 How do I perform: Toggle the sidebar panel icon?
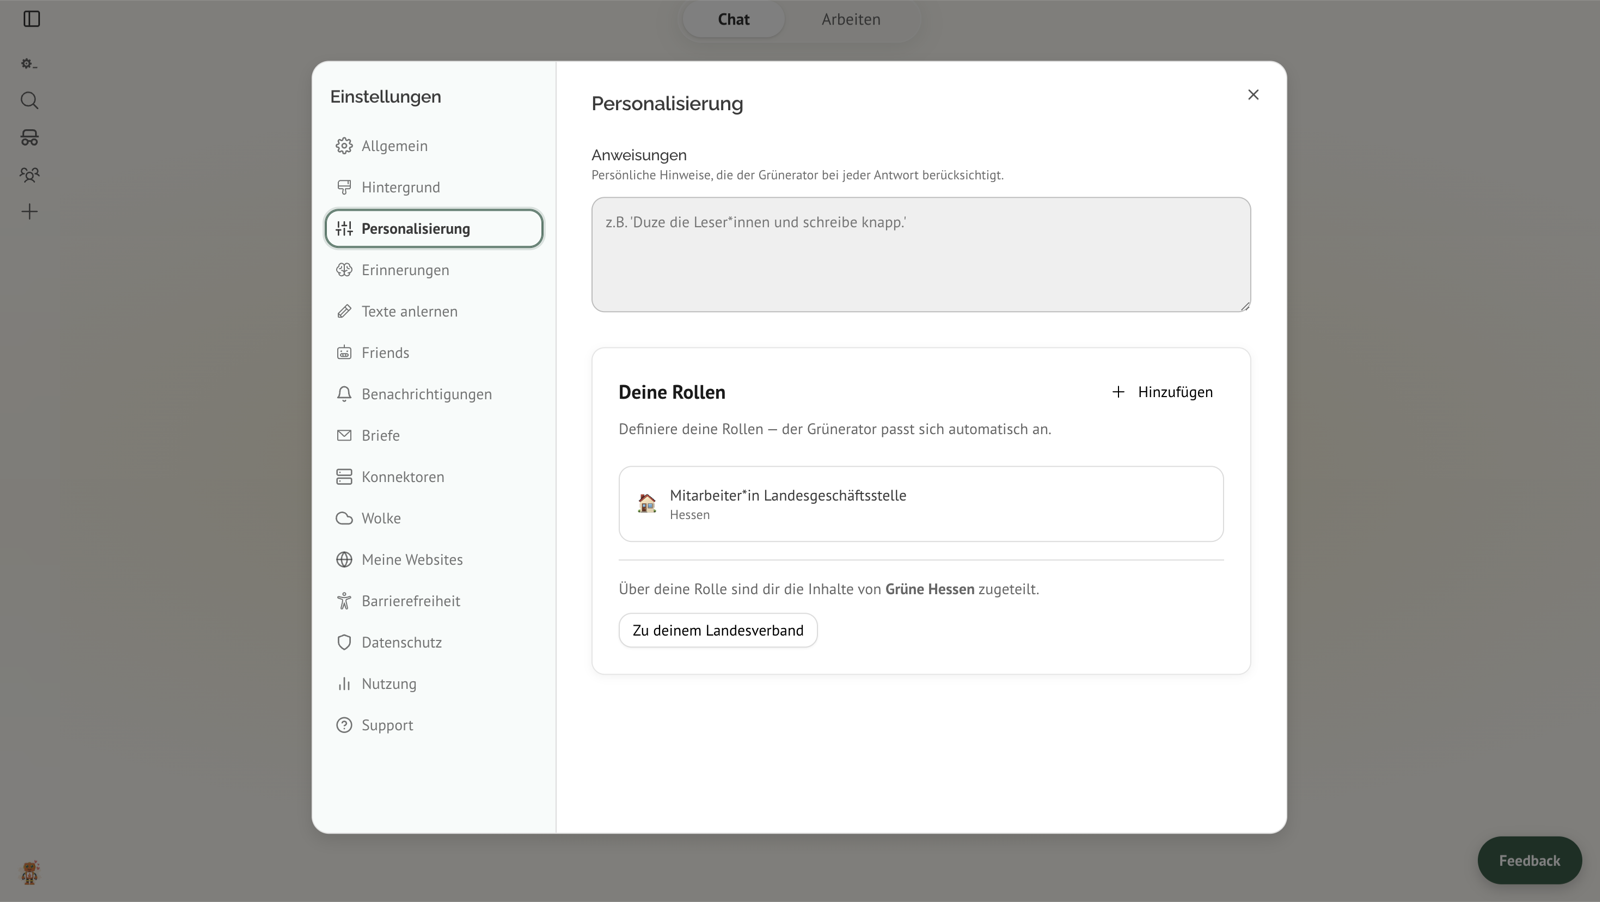click(31, 19)
